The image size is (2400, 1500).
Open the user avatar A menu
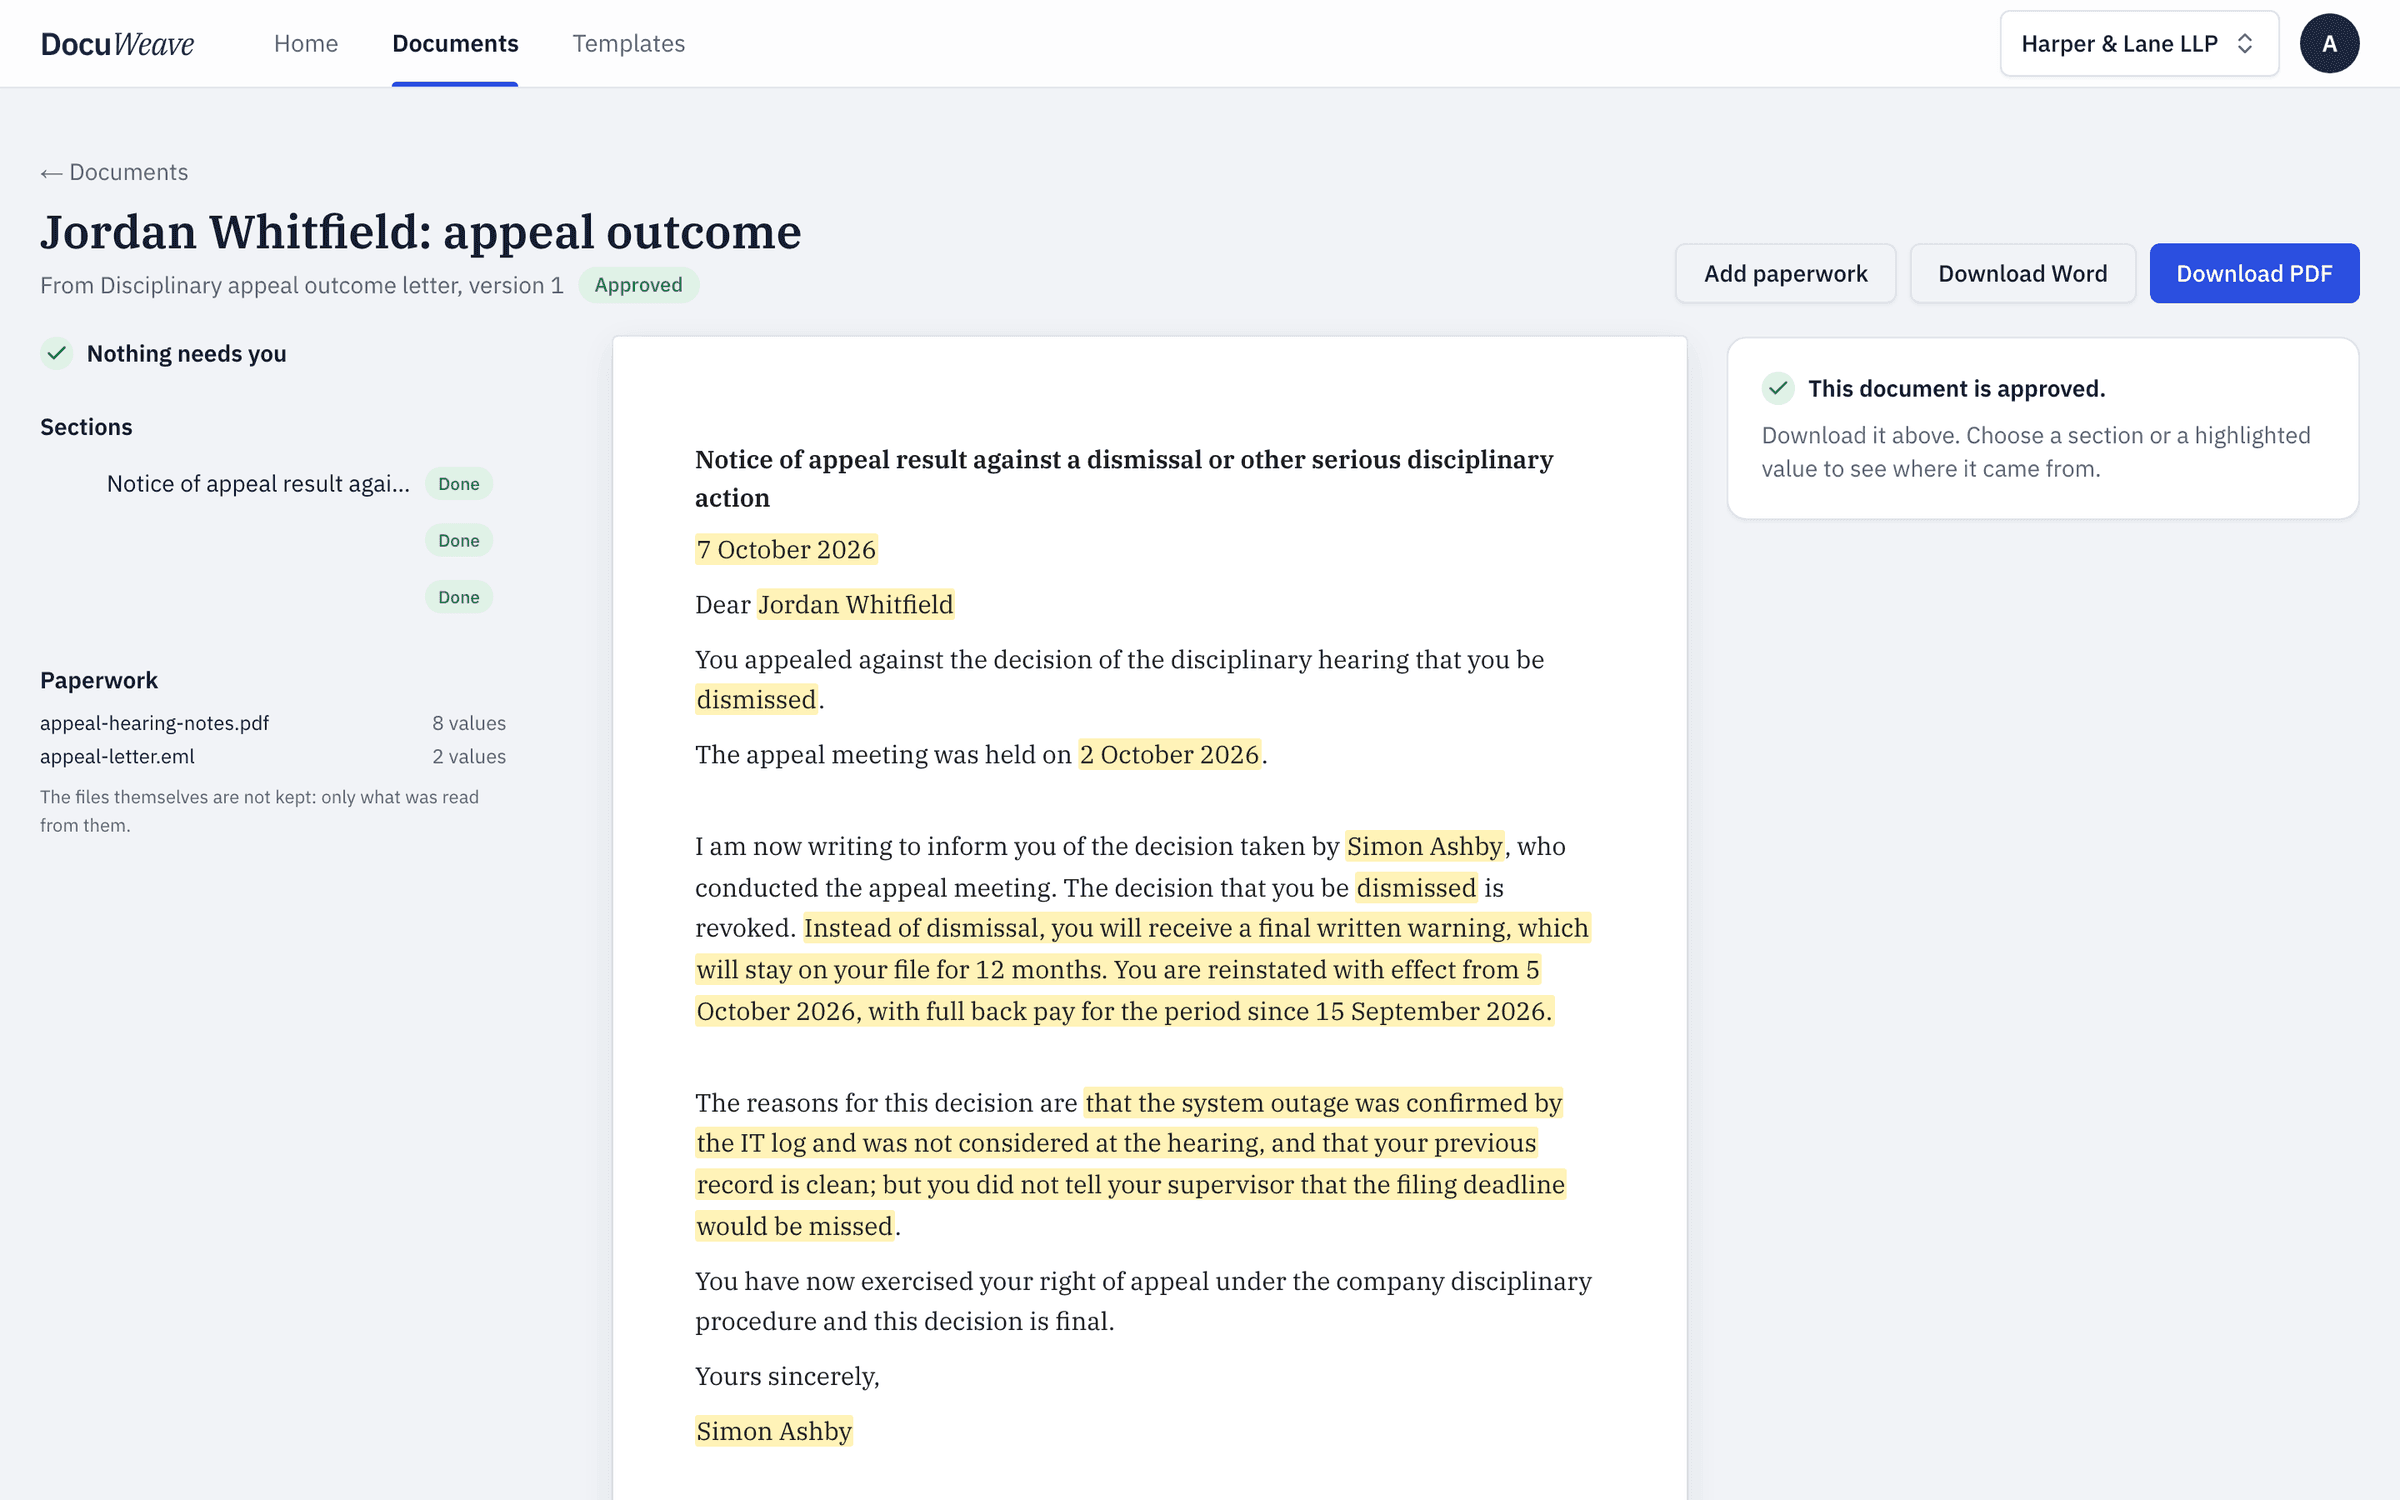tap(2329, 44)
